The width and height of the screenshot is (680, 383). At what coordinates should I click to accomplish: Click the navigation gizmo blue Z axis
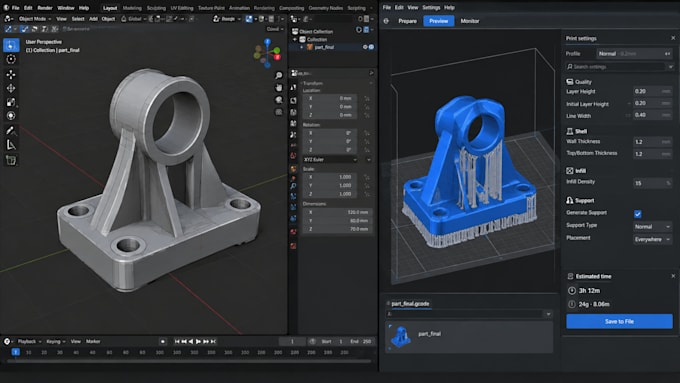pos(267,42)
